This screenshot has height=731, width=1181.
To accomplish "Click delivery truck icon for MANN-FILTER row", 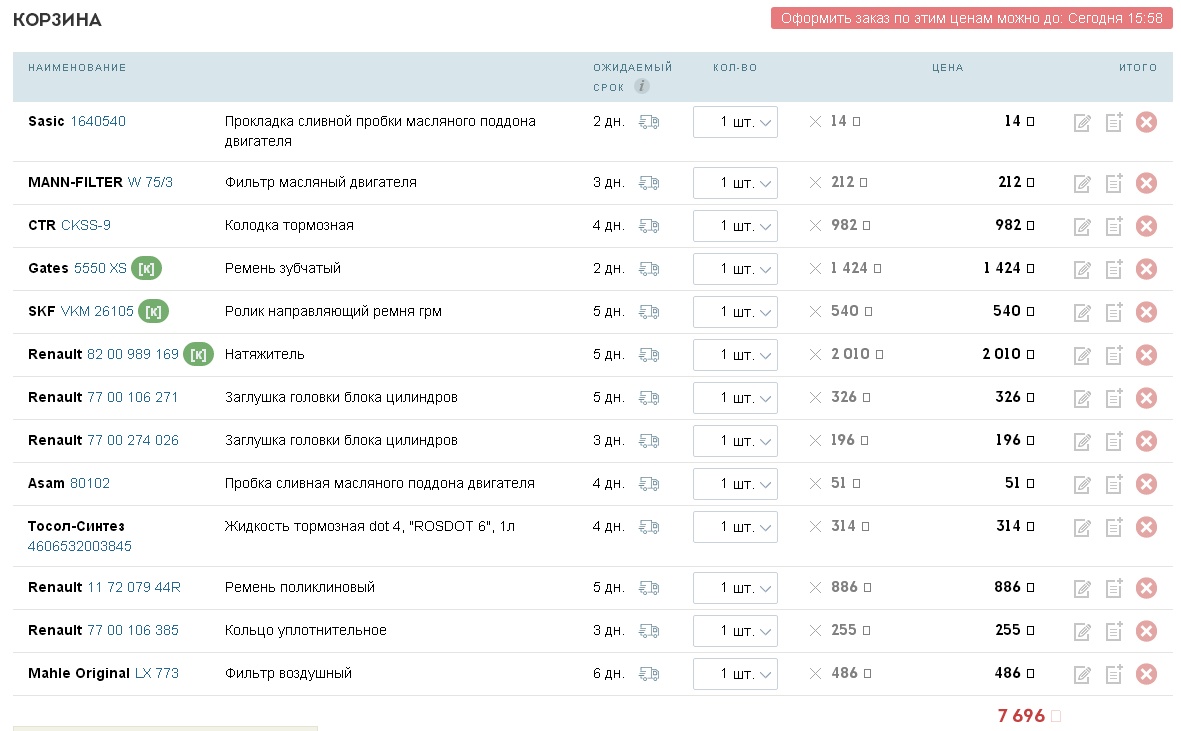I will pyautogui.click(x=648, y=183).
